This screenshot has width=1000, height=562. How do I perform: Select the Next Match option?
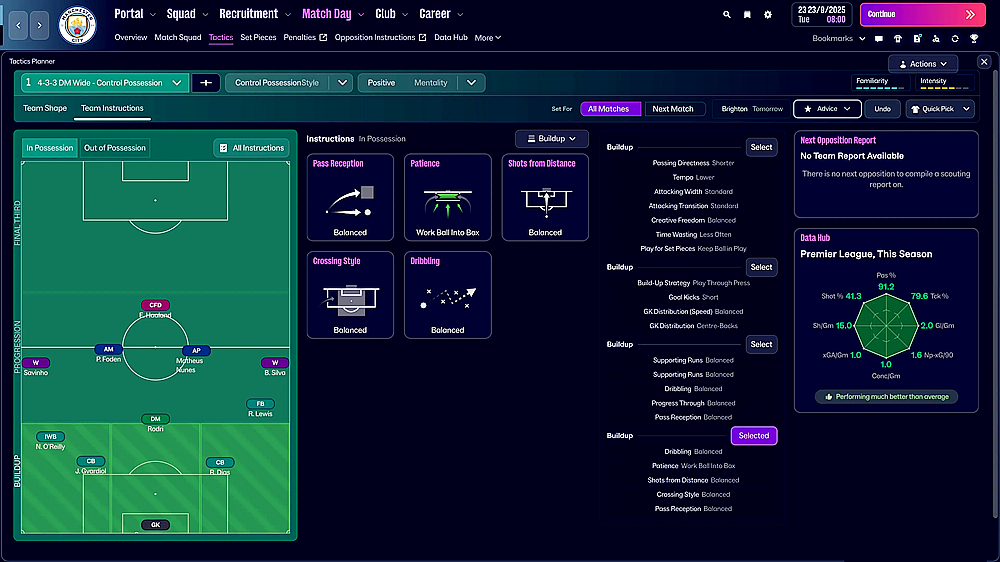click(x=673, y=109)
